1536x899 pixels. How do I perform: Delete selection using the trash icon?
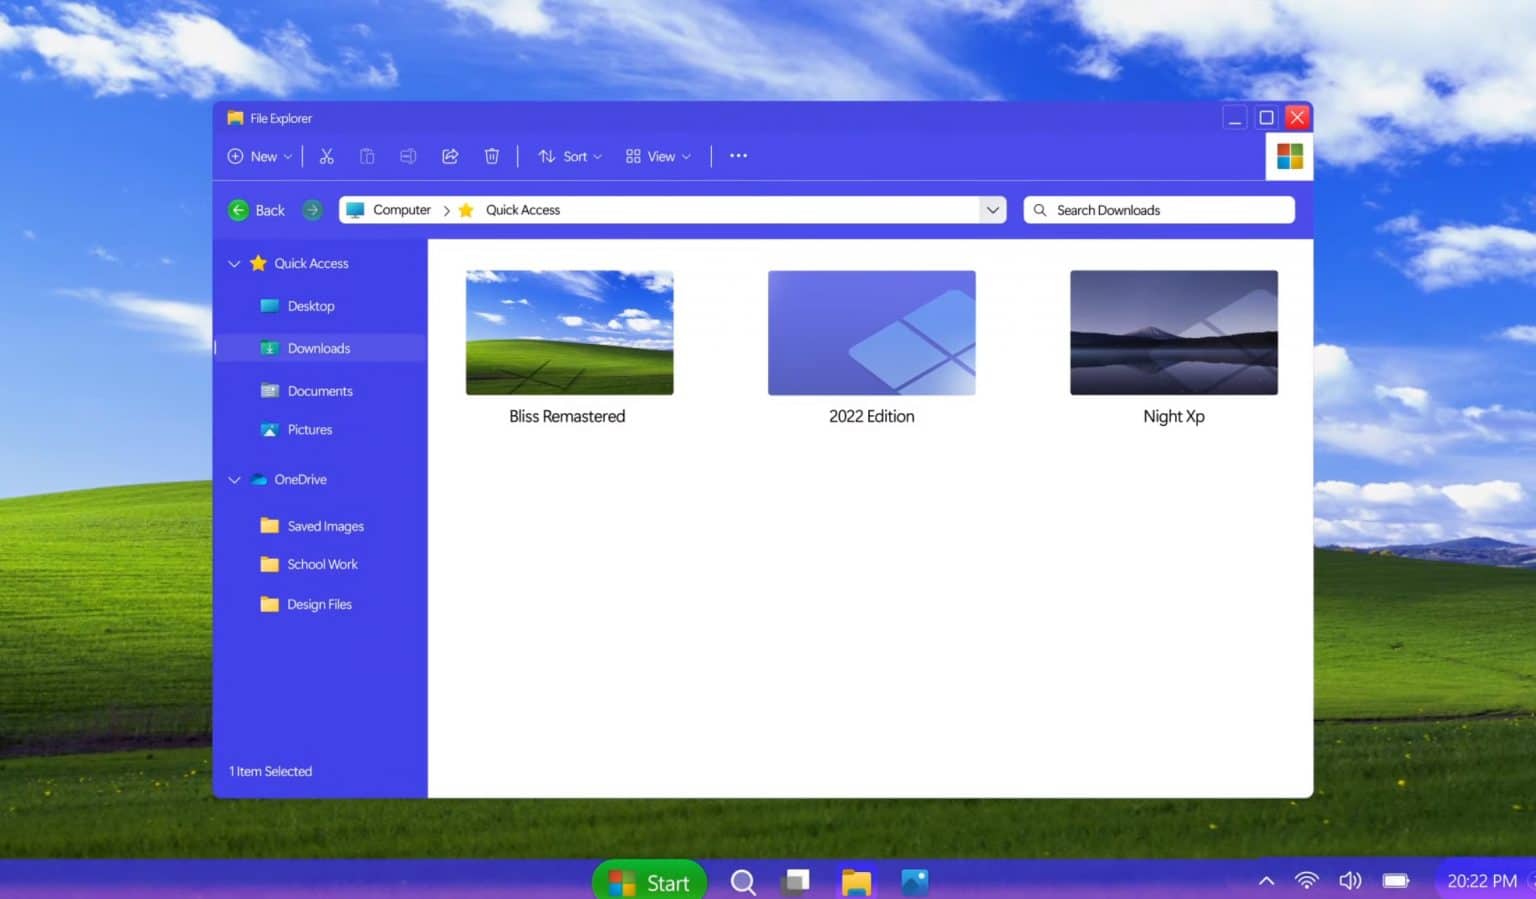491,156
